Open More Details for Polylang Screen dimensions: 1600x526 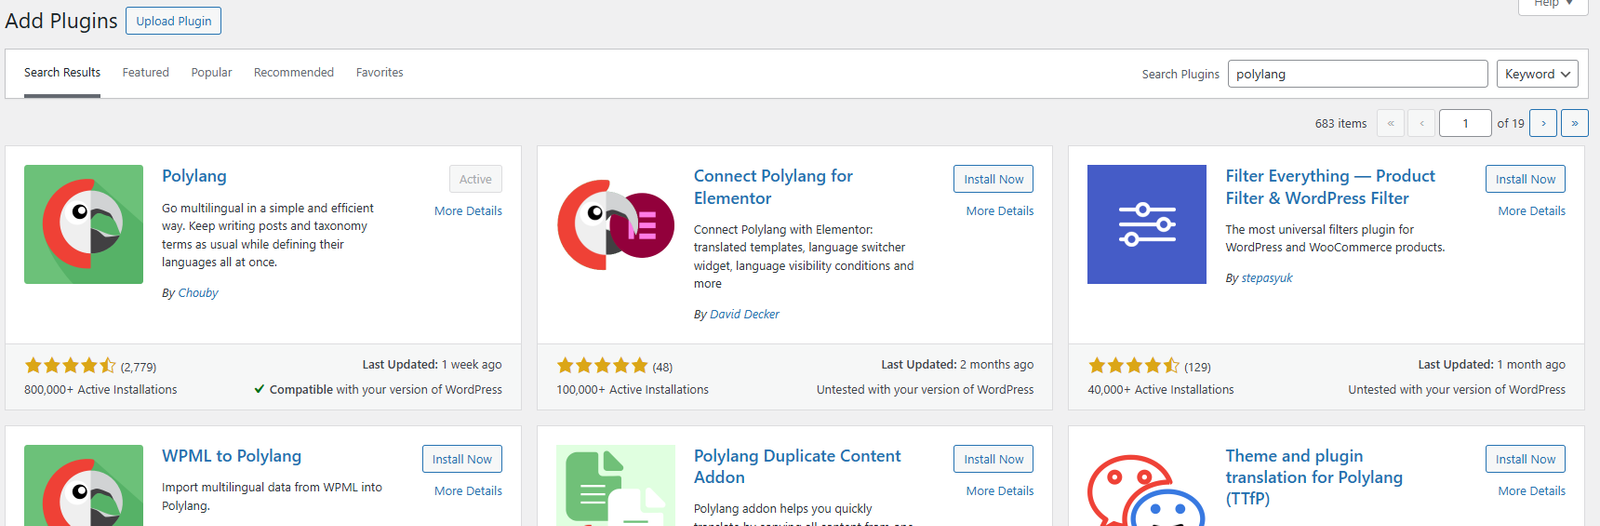tap(468, 211)
